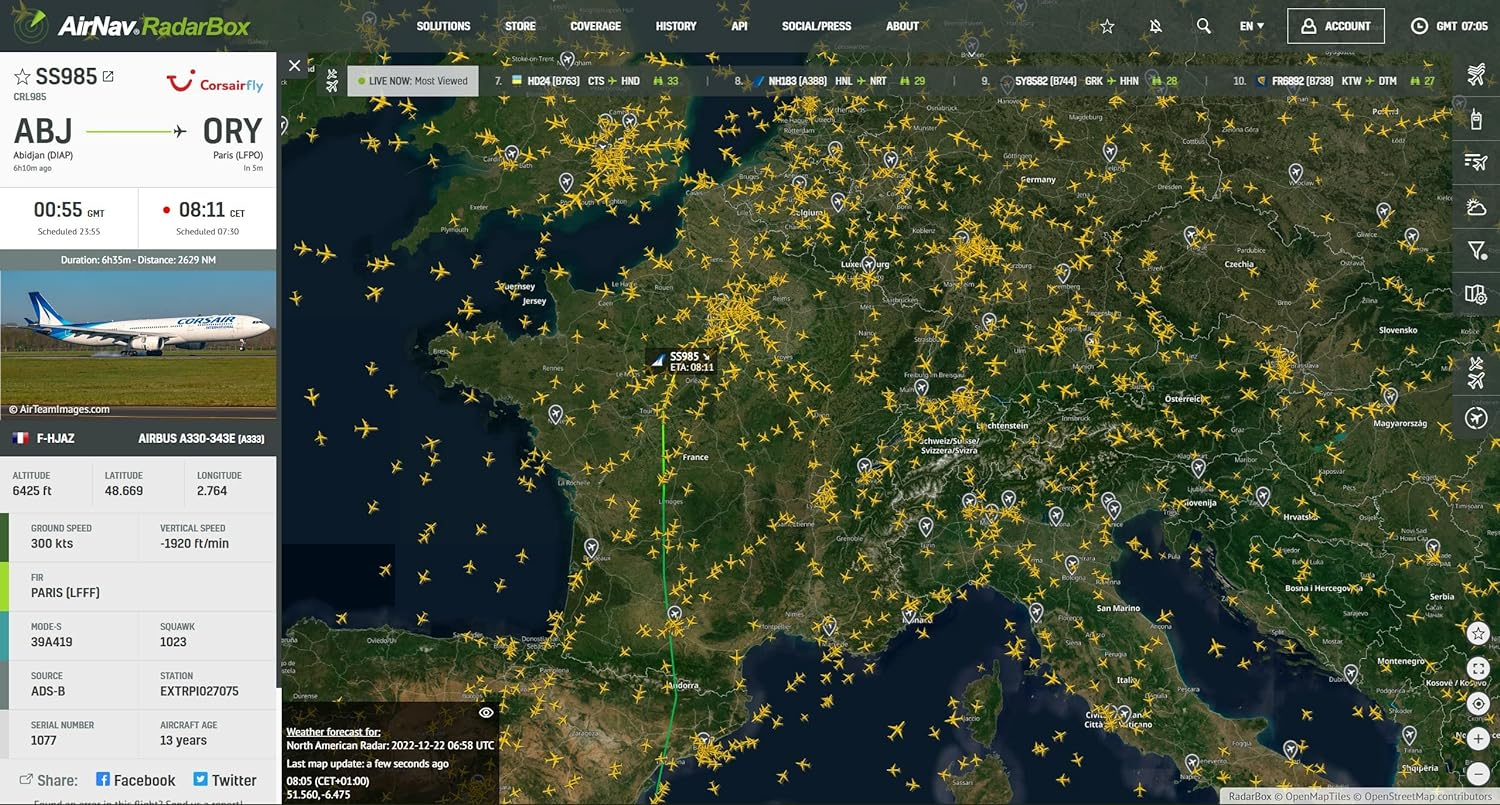The height and width of the screenshot is (805, 1500).
Task: Open the ATC audio radio panel
Action: 1477,118
